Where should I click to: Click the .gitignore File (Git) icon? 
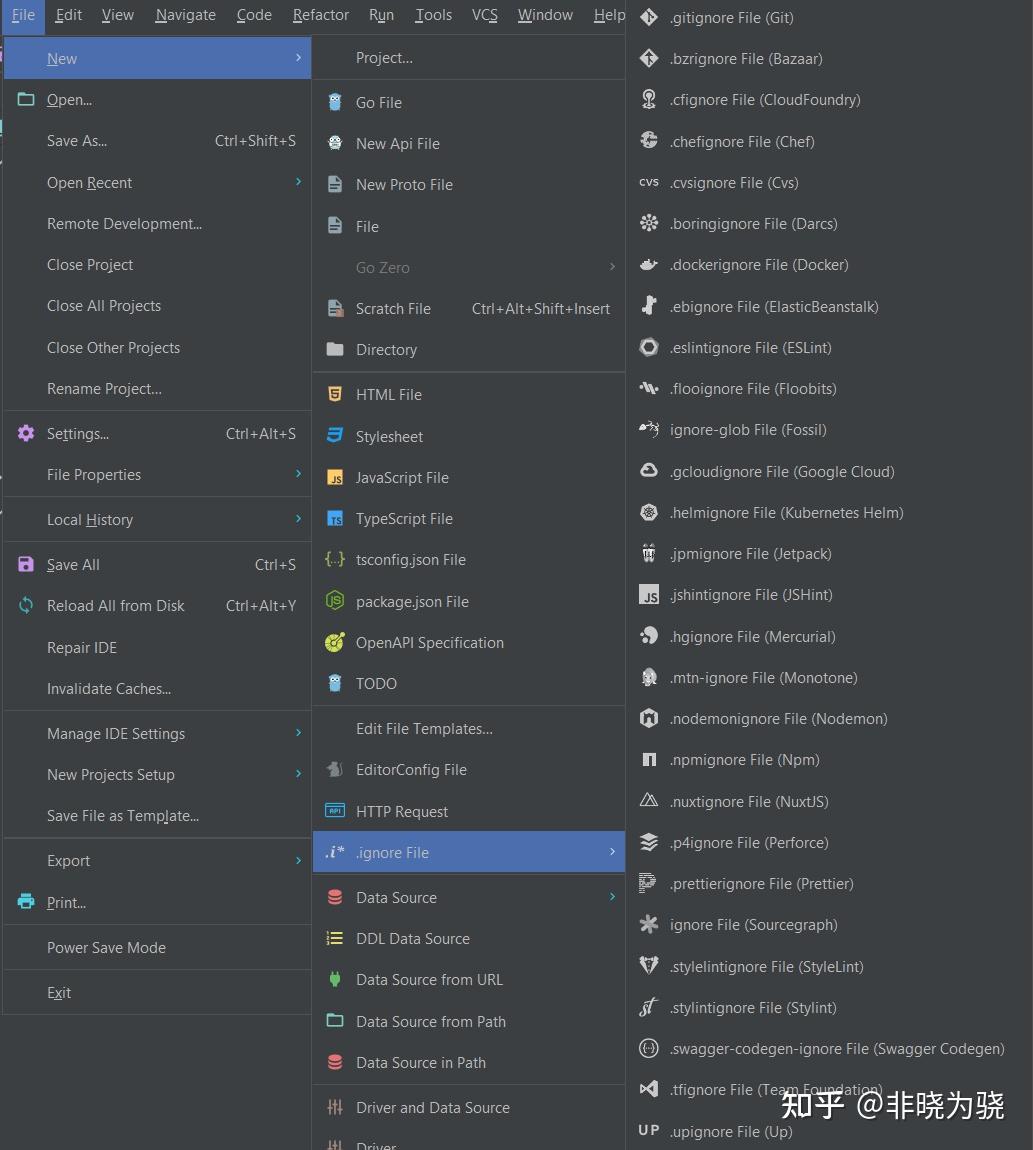pyautogui.click(x=649, y=17)
